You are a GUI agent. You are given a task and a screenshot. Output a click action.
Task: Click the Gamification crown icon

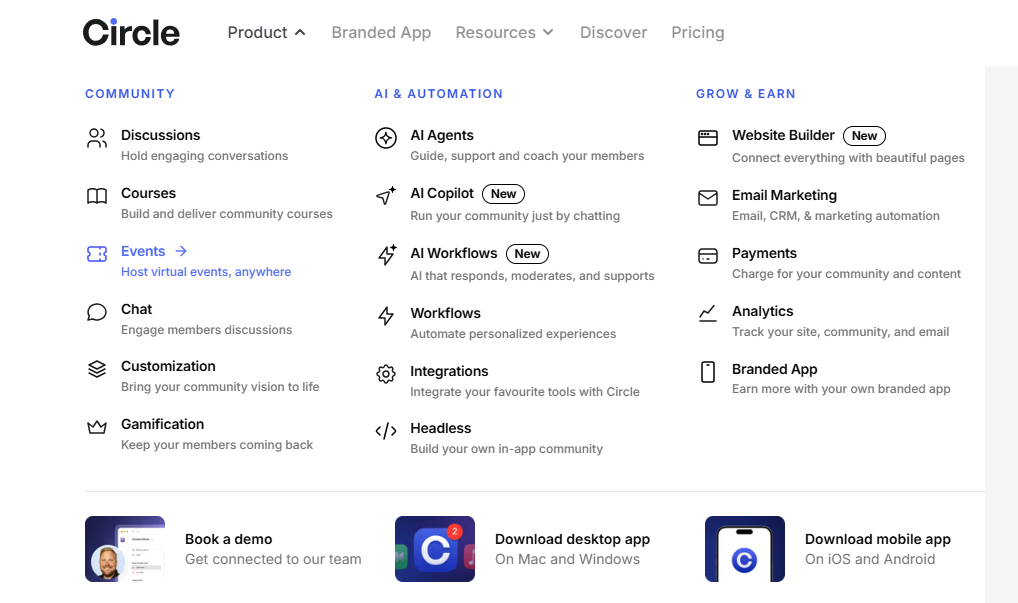(x=97, y=427)
